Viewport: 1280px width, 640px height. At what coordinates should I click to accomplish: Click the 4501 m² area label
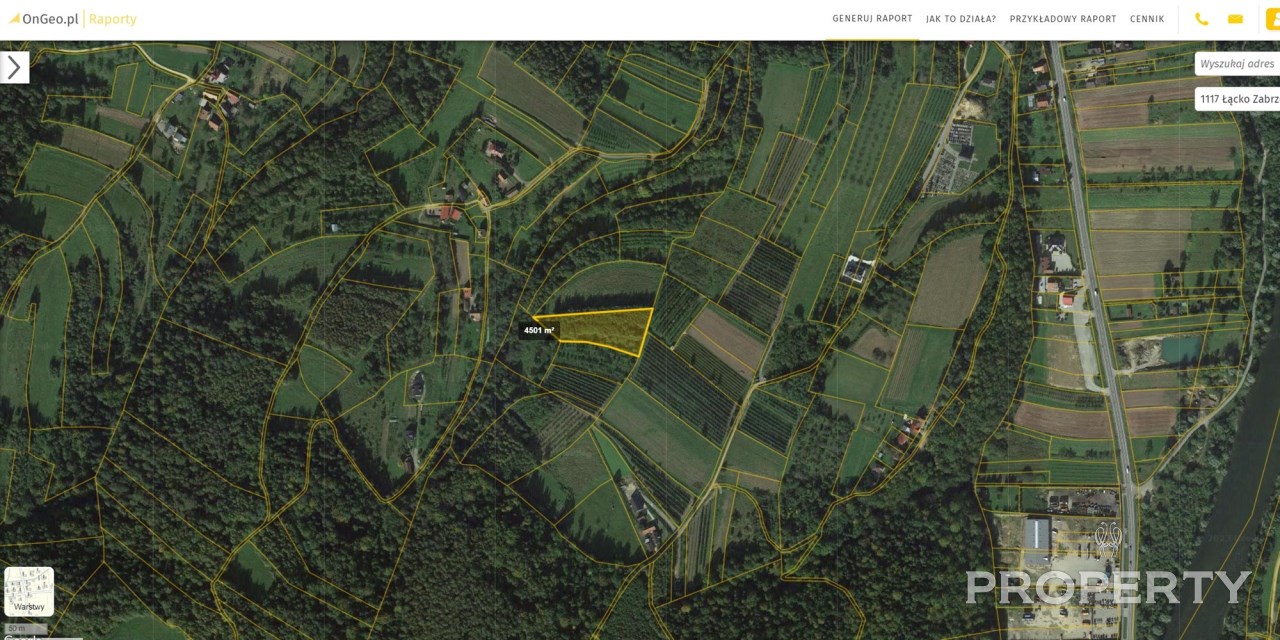click(539, 330)
